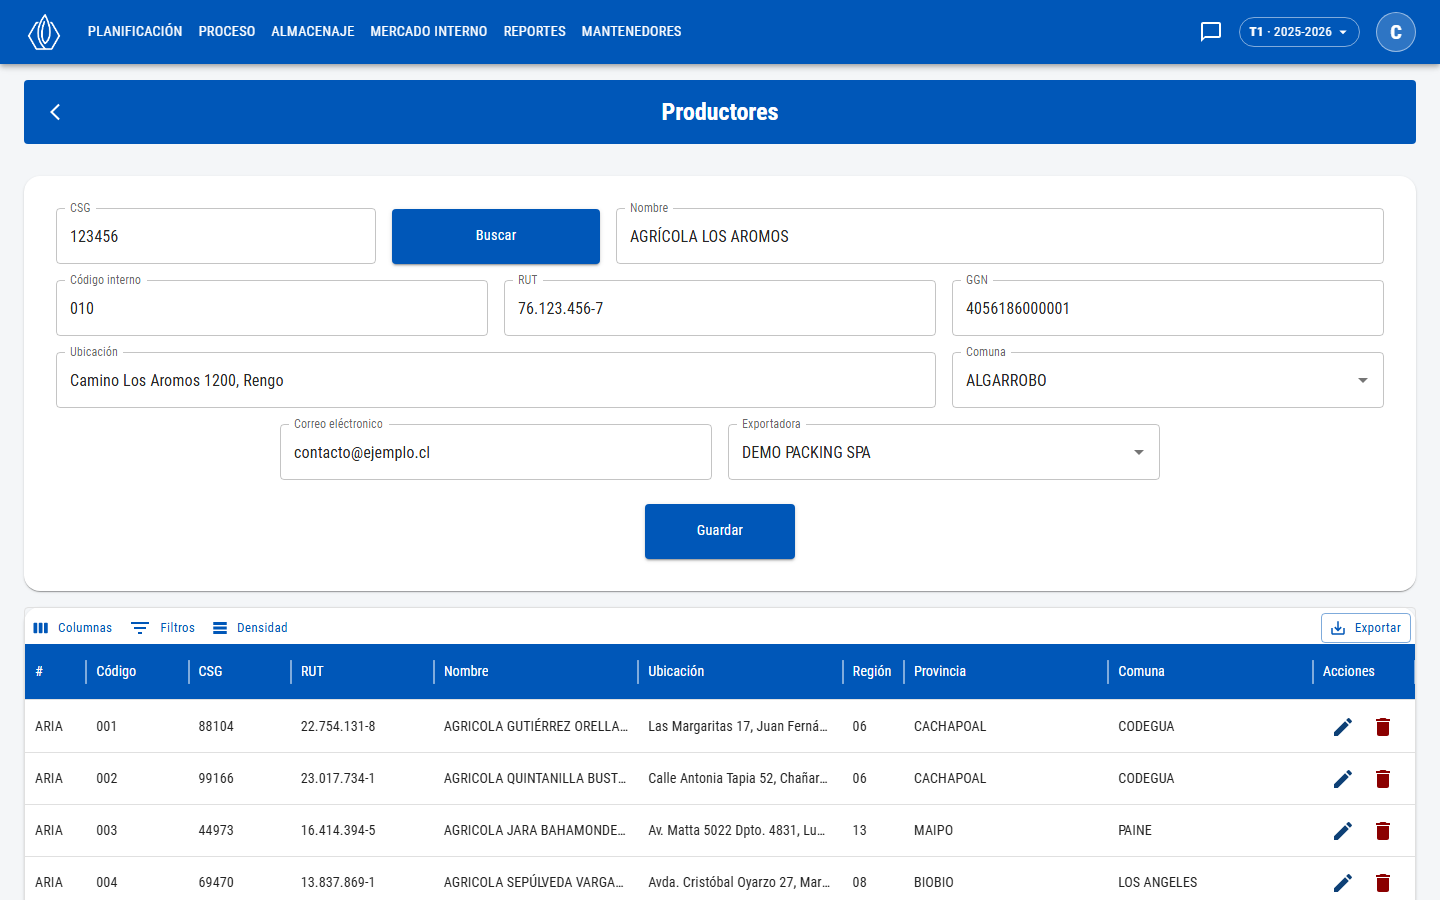
Task: Go back using the back arrow
Action: [x=56, y=112]
